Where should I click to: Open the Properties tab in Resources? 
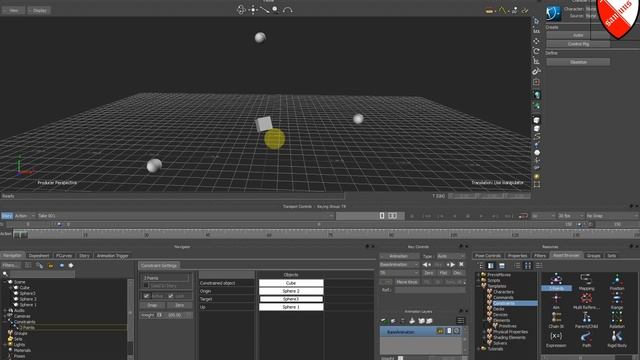[x=517, y=256]
